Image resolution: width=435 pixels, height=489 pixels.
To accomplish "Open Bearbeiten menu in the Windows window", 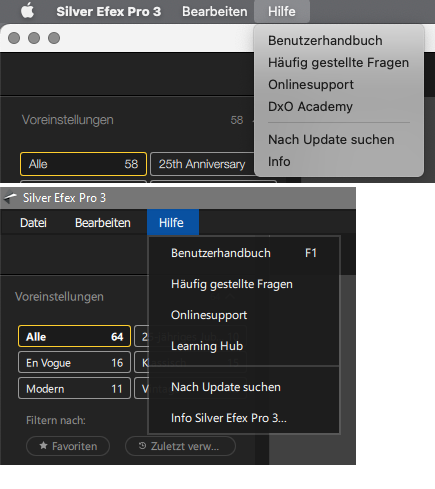I will [x=103, y=223].
